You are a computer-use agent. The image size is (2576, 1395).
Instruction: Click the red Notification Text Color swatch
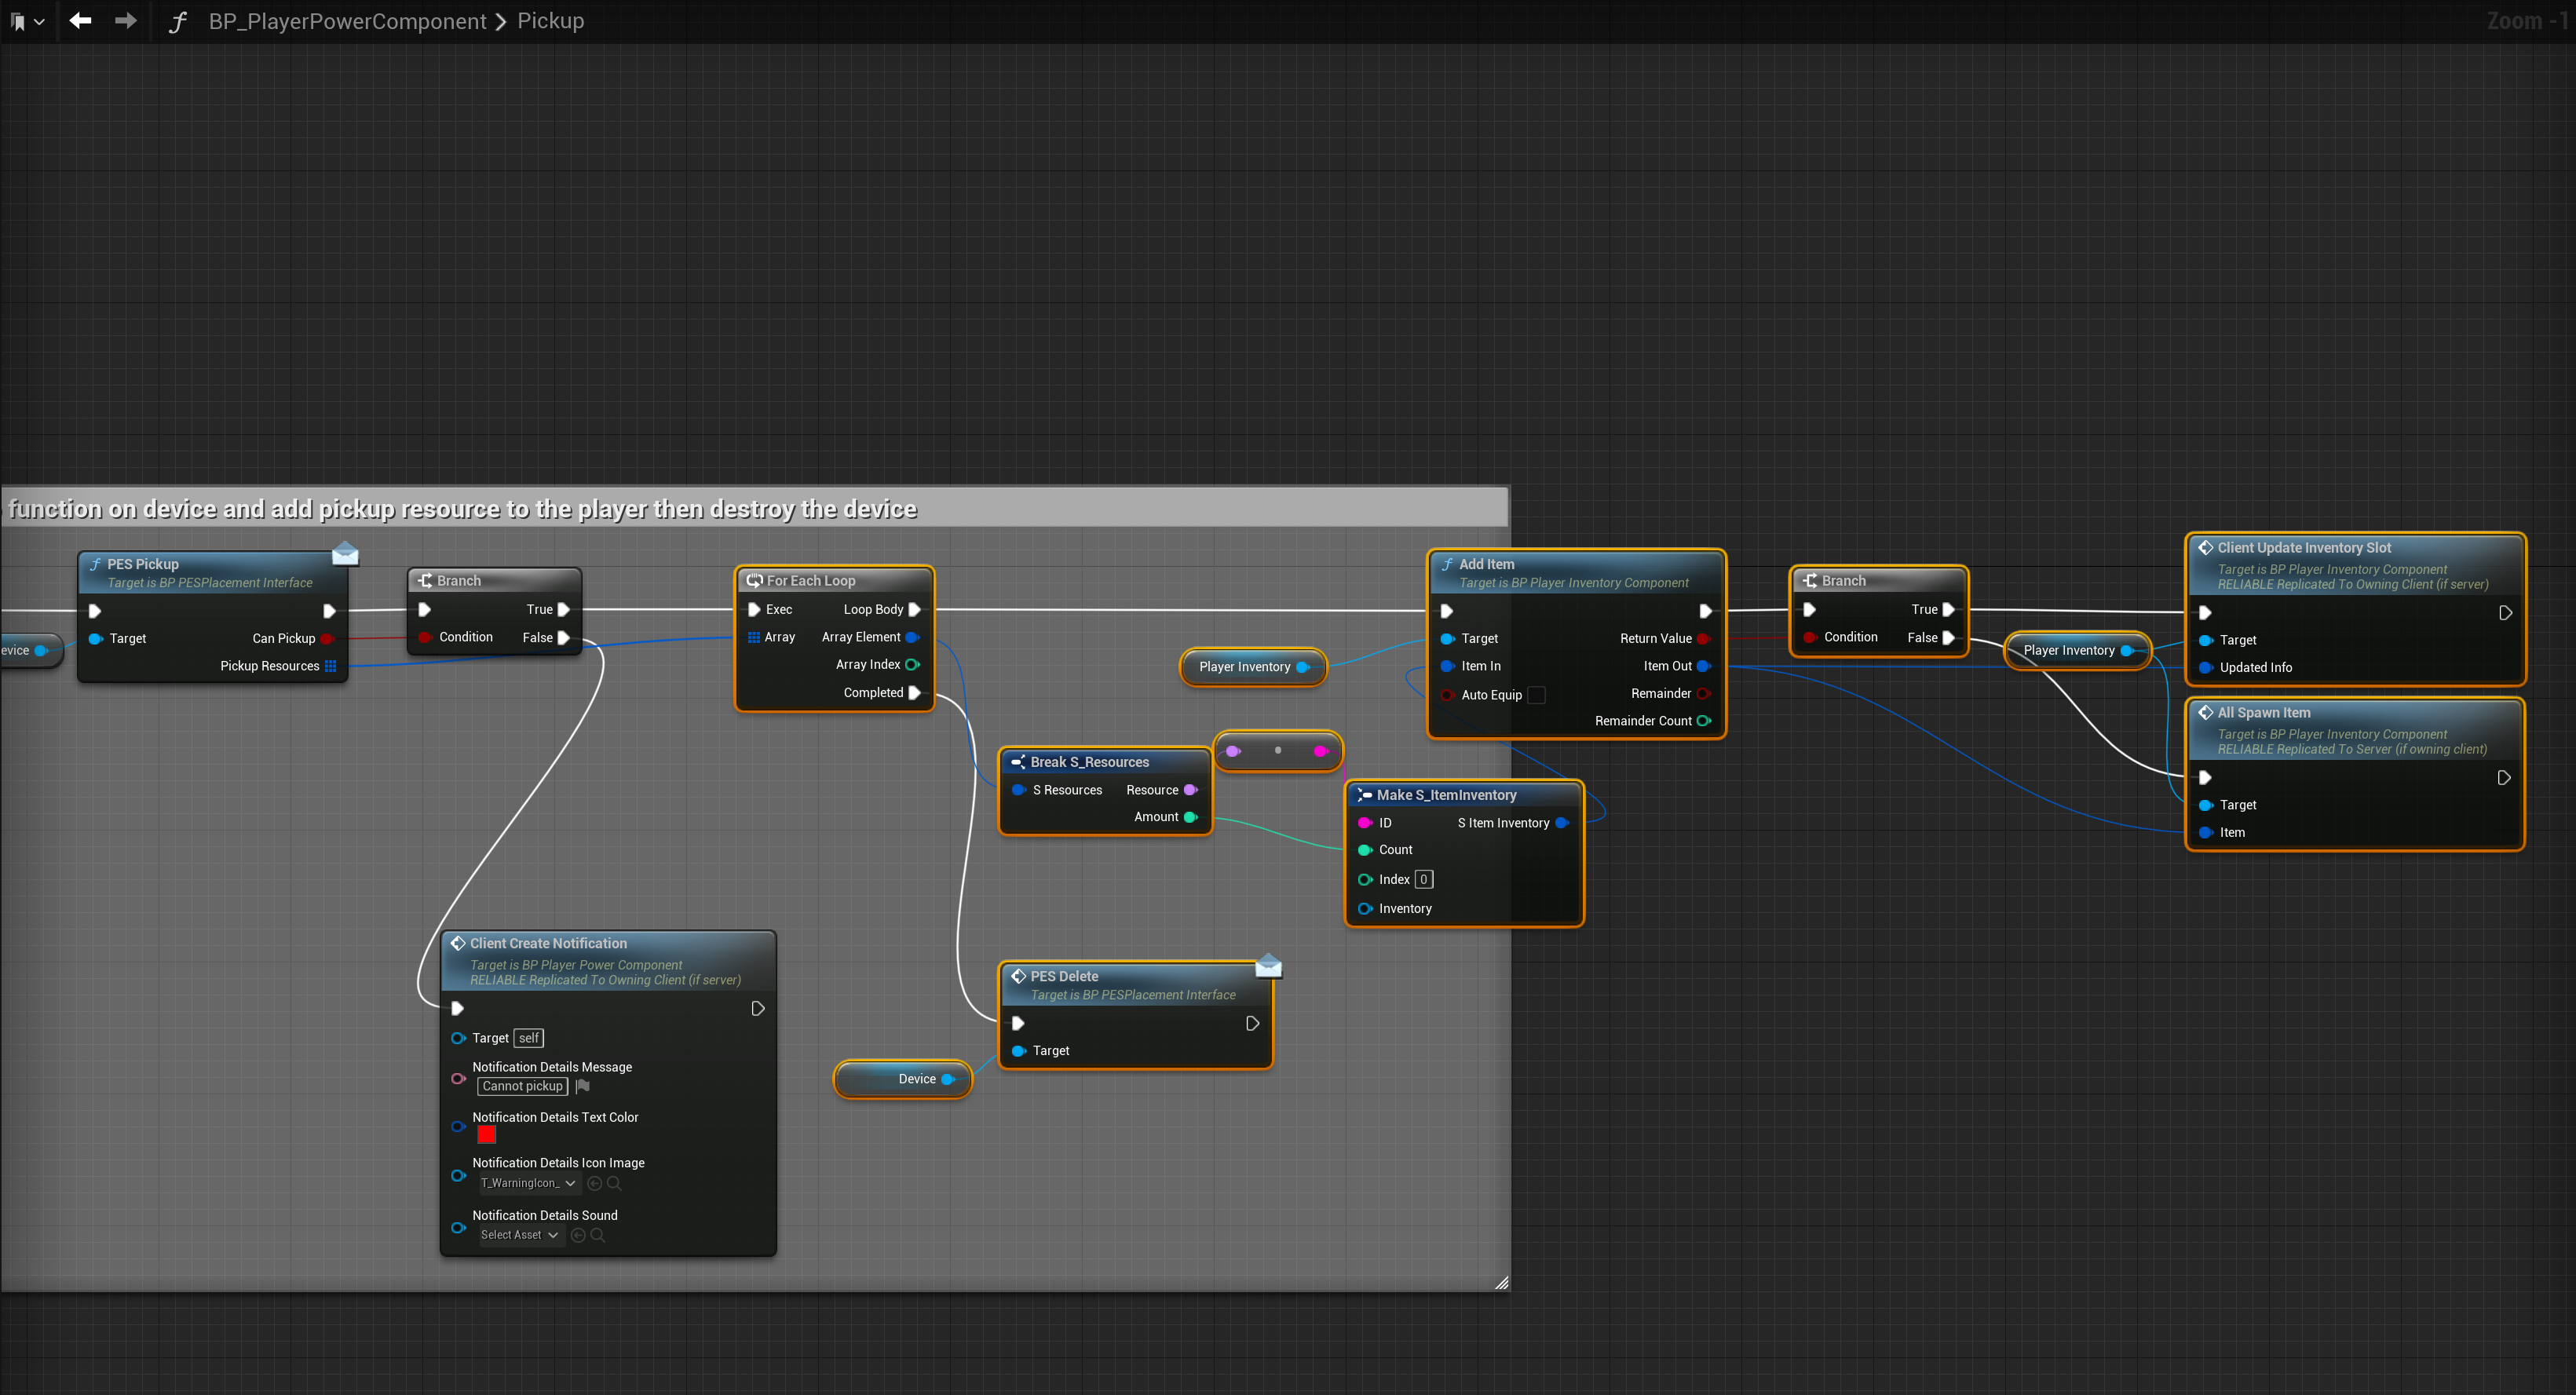(x=487, y=1134)
